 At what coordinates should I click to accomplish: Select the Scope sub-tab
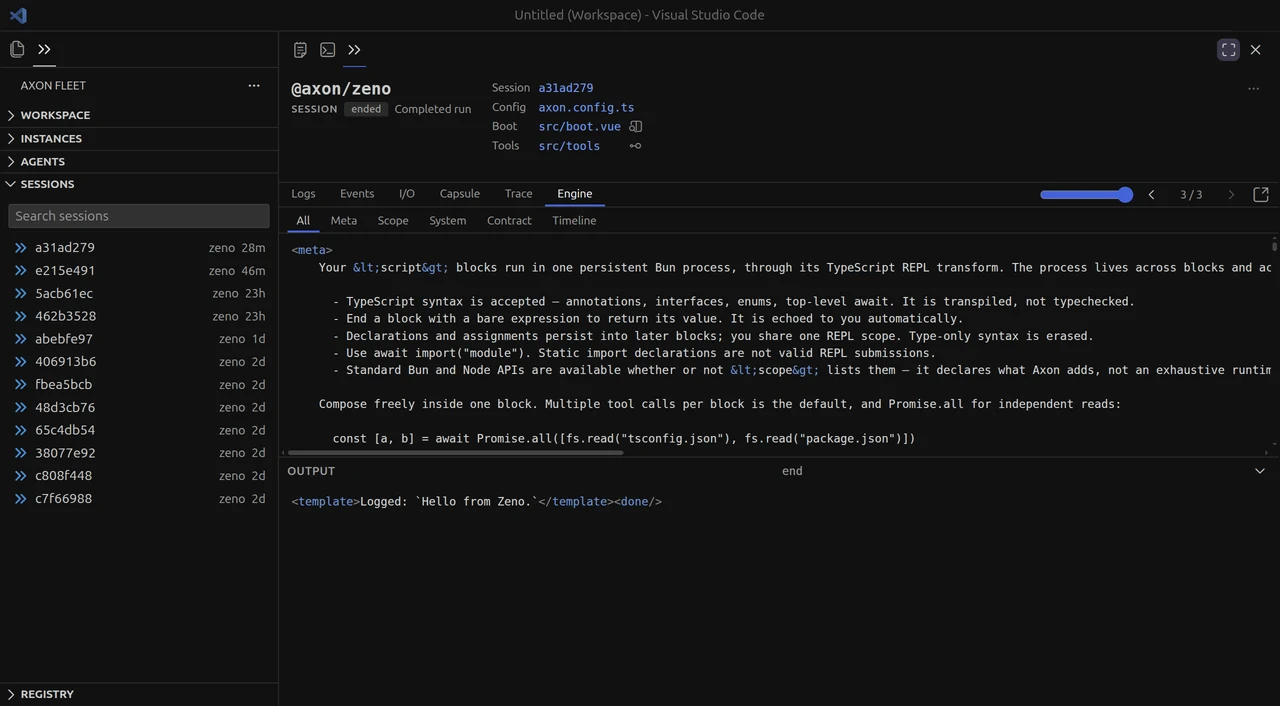pyautogui.click(x=393, y=221)
